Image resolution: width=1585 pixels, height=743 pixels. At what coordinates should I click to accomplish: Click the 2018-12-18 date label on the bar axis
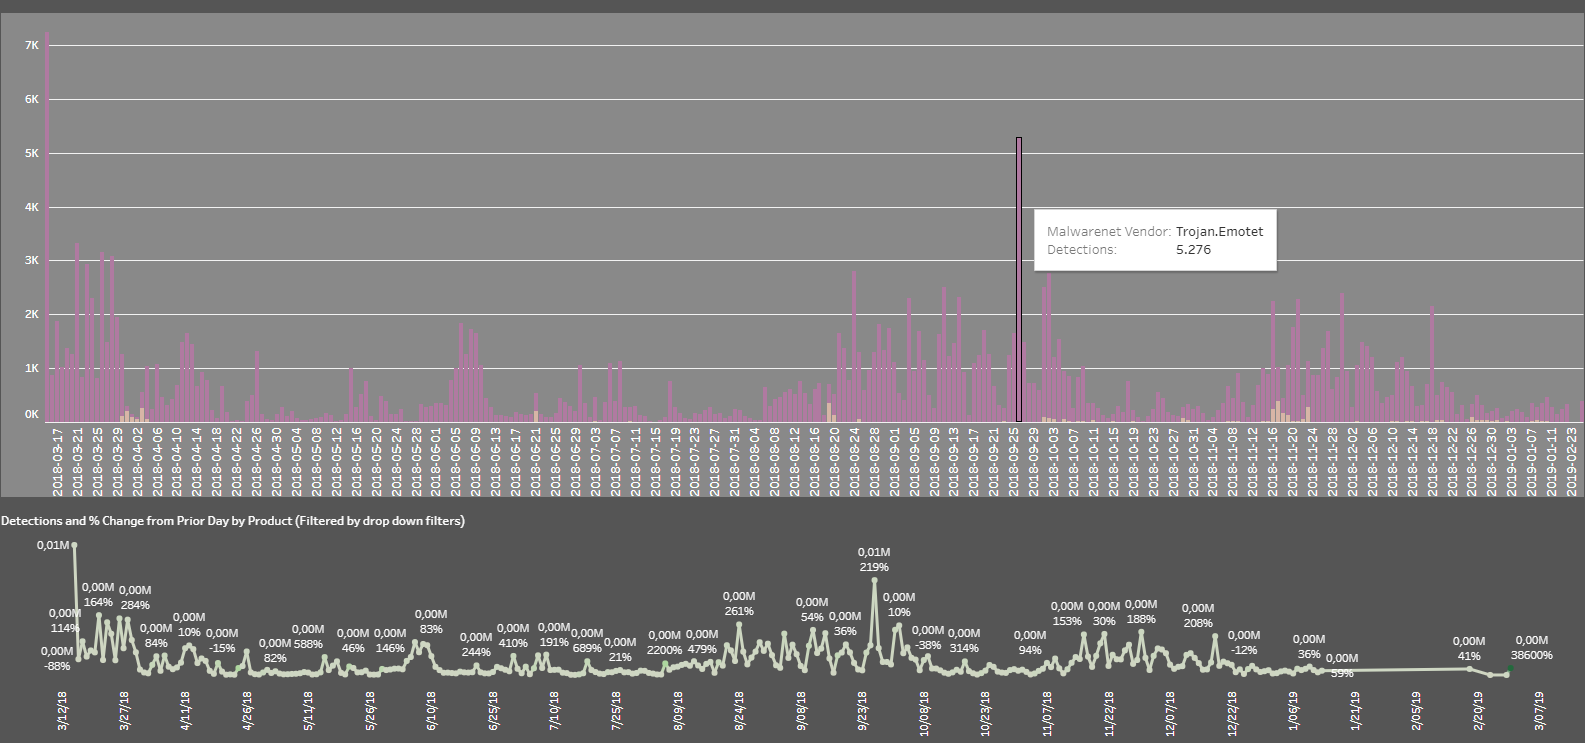pyautogui.click(x=1432, y=460)
